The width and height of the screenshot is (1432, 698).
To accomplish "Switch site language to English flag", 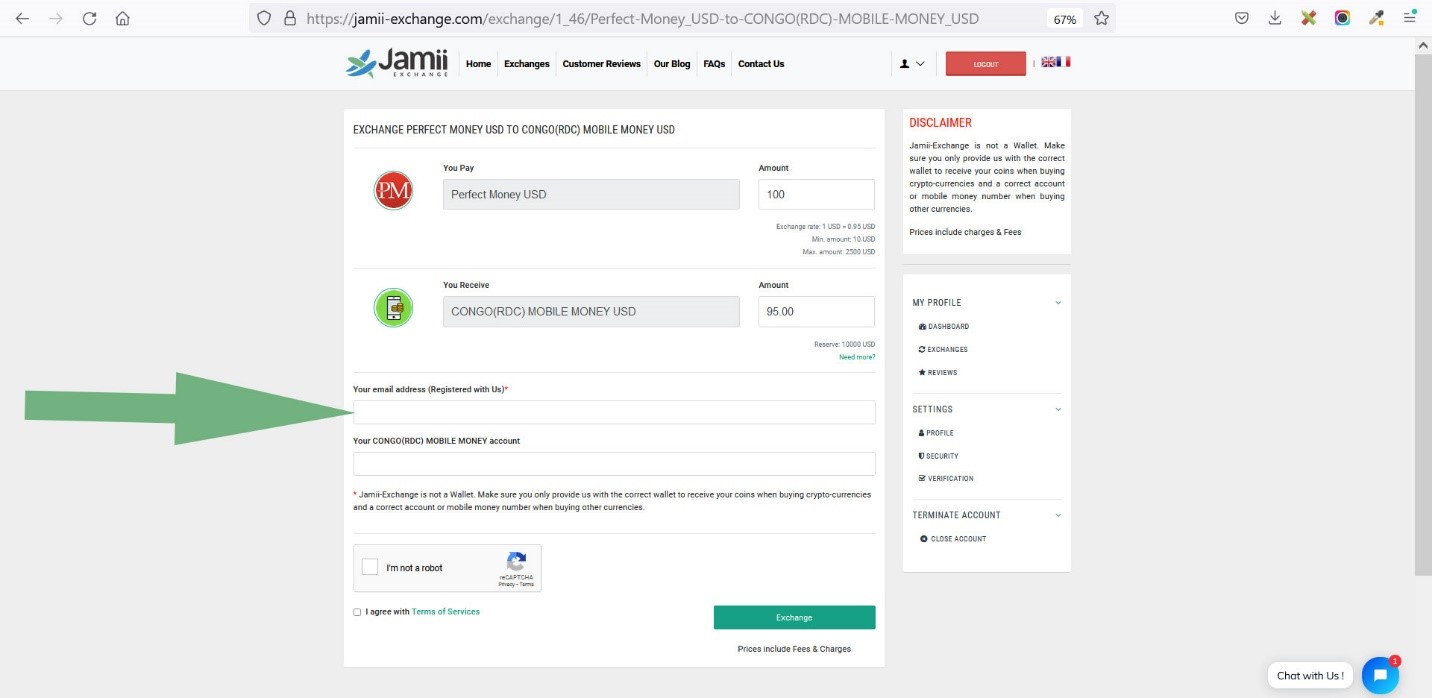I will pos(1048,62).
